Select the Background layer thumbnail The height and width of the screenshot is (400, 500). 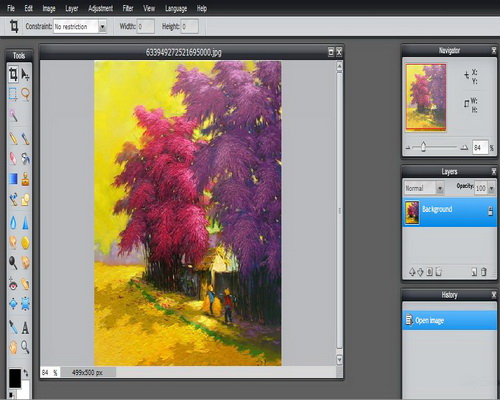(412, 212)
